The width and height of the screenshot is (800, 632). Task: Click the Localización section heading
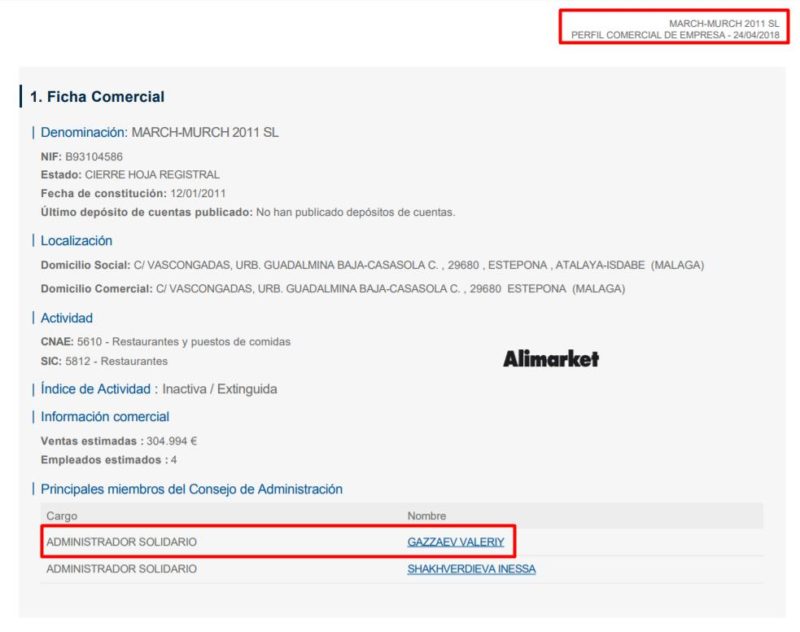pyautogui.click(x=76, y=241)
